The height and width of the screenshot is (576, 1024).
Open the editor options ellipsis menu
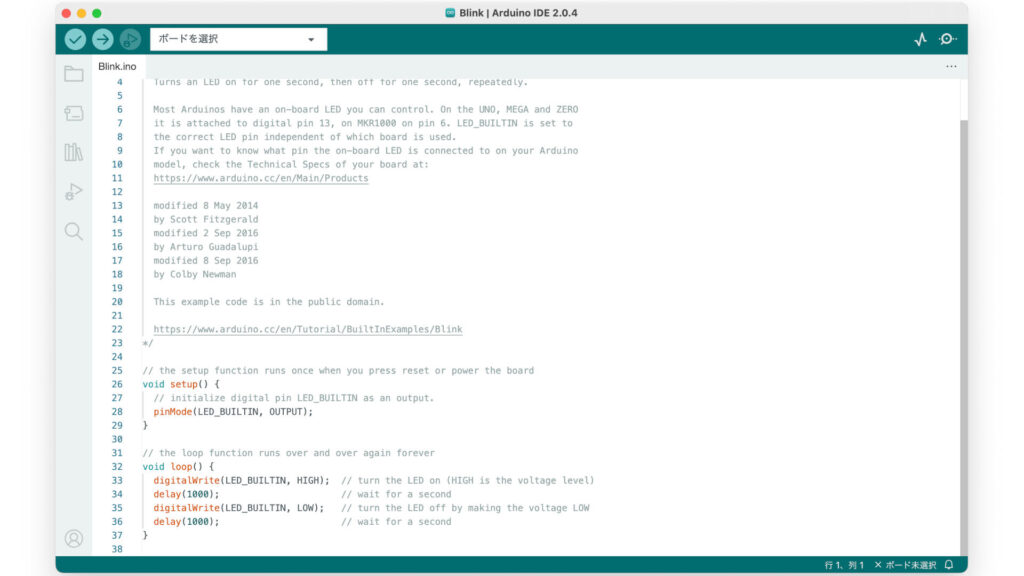[x=951, y=65]
